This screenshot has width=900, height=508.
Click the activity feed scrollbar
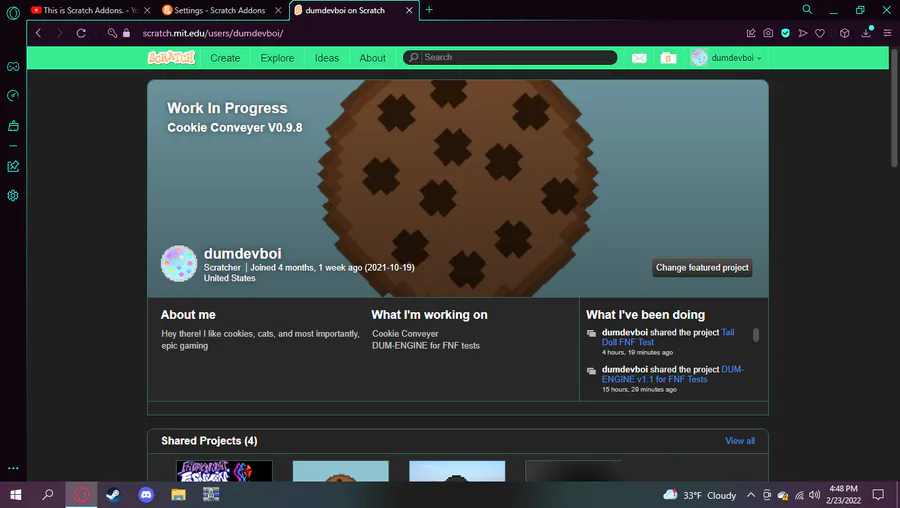(x=756, y=335)
